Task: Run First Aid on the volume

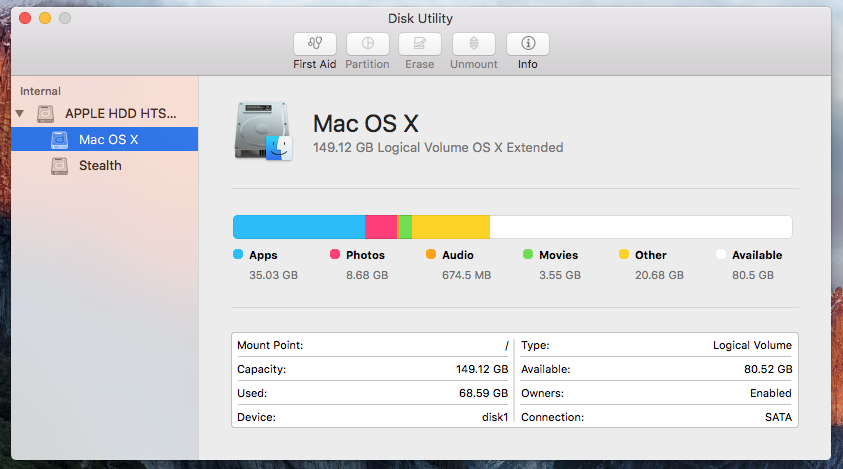Action: coord(315,44)
